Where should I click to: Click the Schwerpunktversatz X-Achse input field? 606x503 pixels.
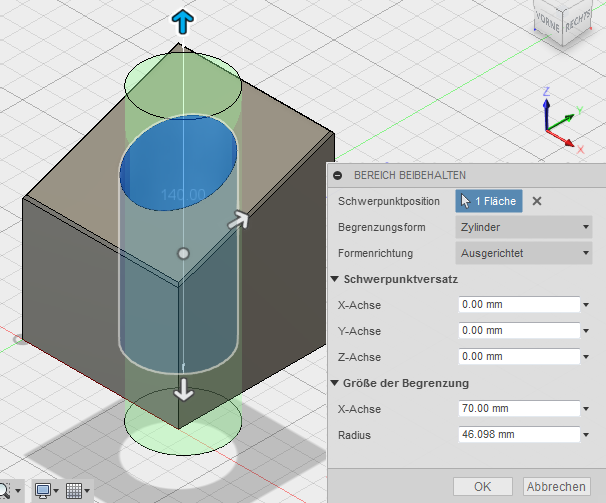[519, 305]
